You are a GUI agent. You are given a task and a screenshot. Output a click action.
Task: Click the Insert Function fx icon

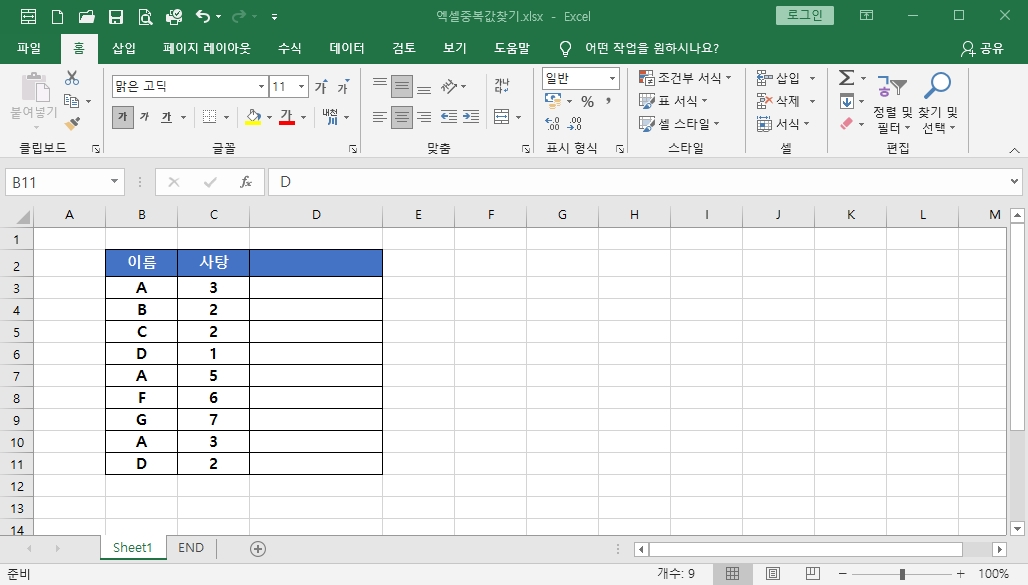click(247, 181)
